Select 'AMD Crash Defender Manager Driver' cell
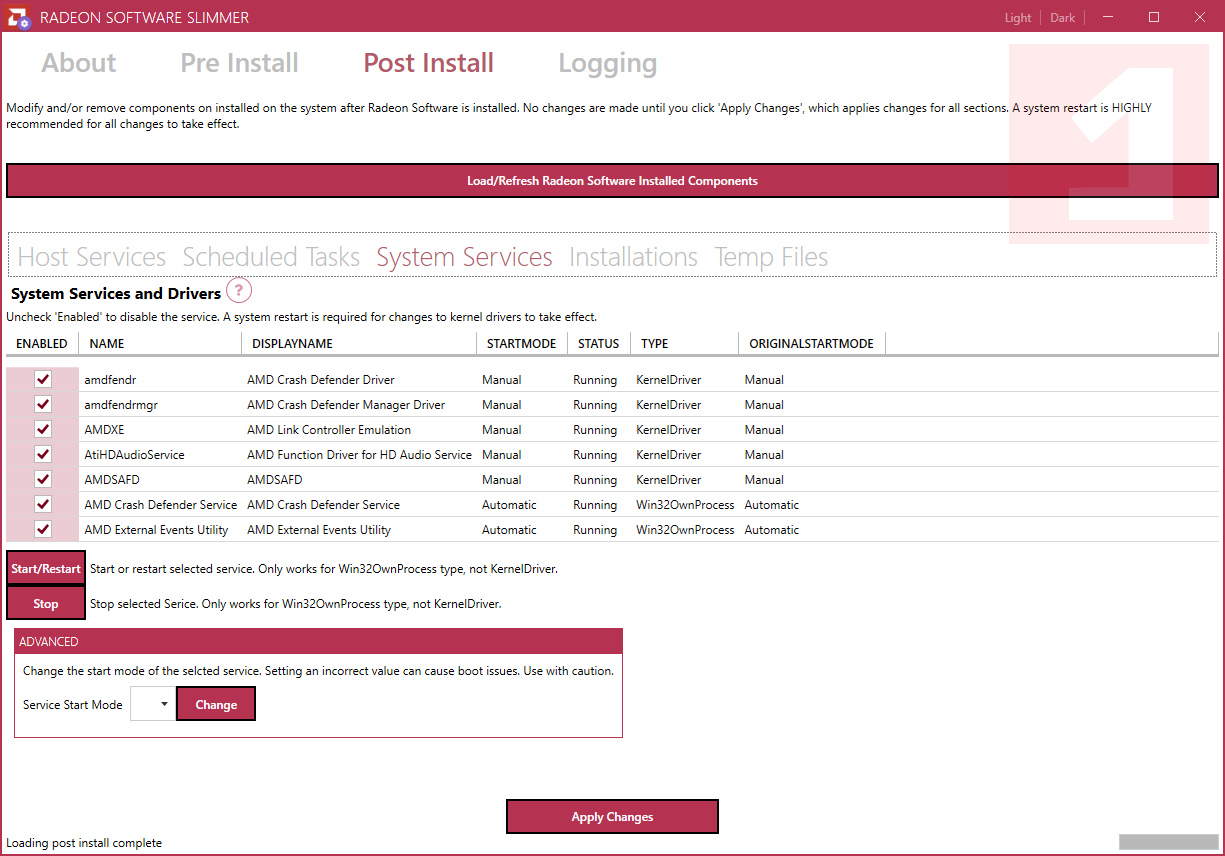 click(x=346, y=405)
